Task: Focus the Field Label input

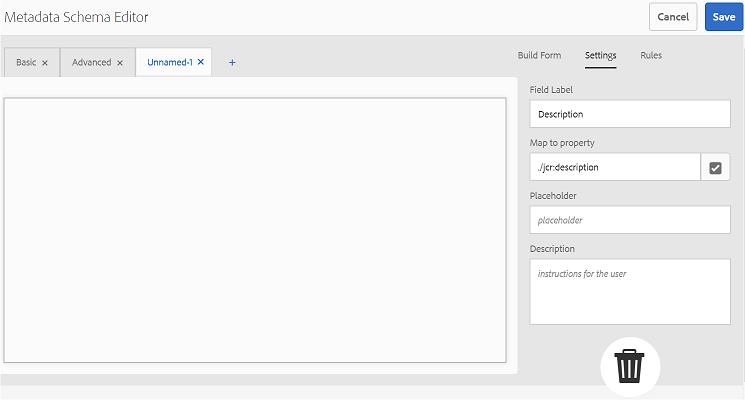Action: pos(629,114)
